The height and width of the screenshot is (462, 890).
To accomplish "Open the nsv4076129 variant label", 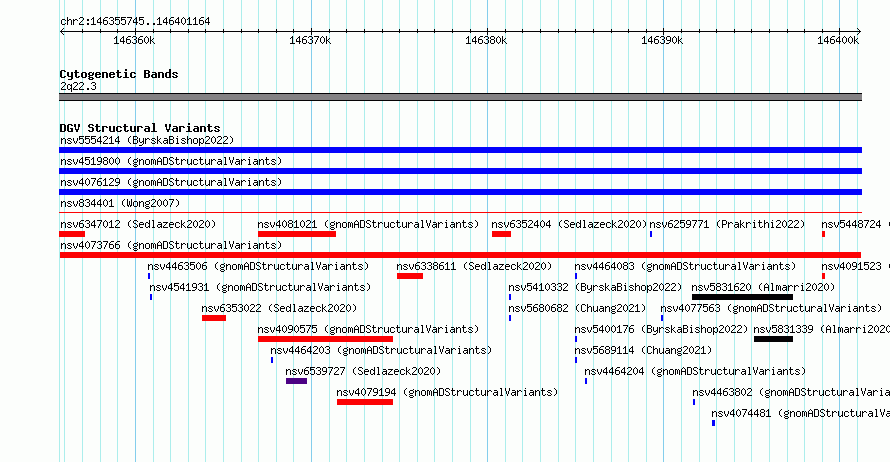I will point(171,182).
